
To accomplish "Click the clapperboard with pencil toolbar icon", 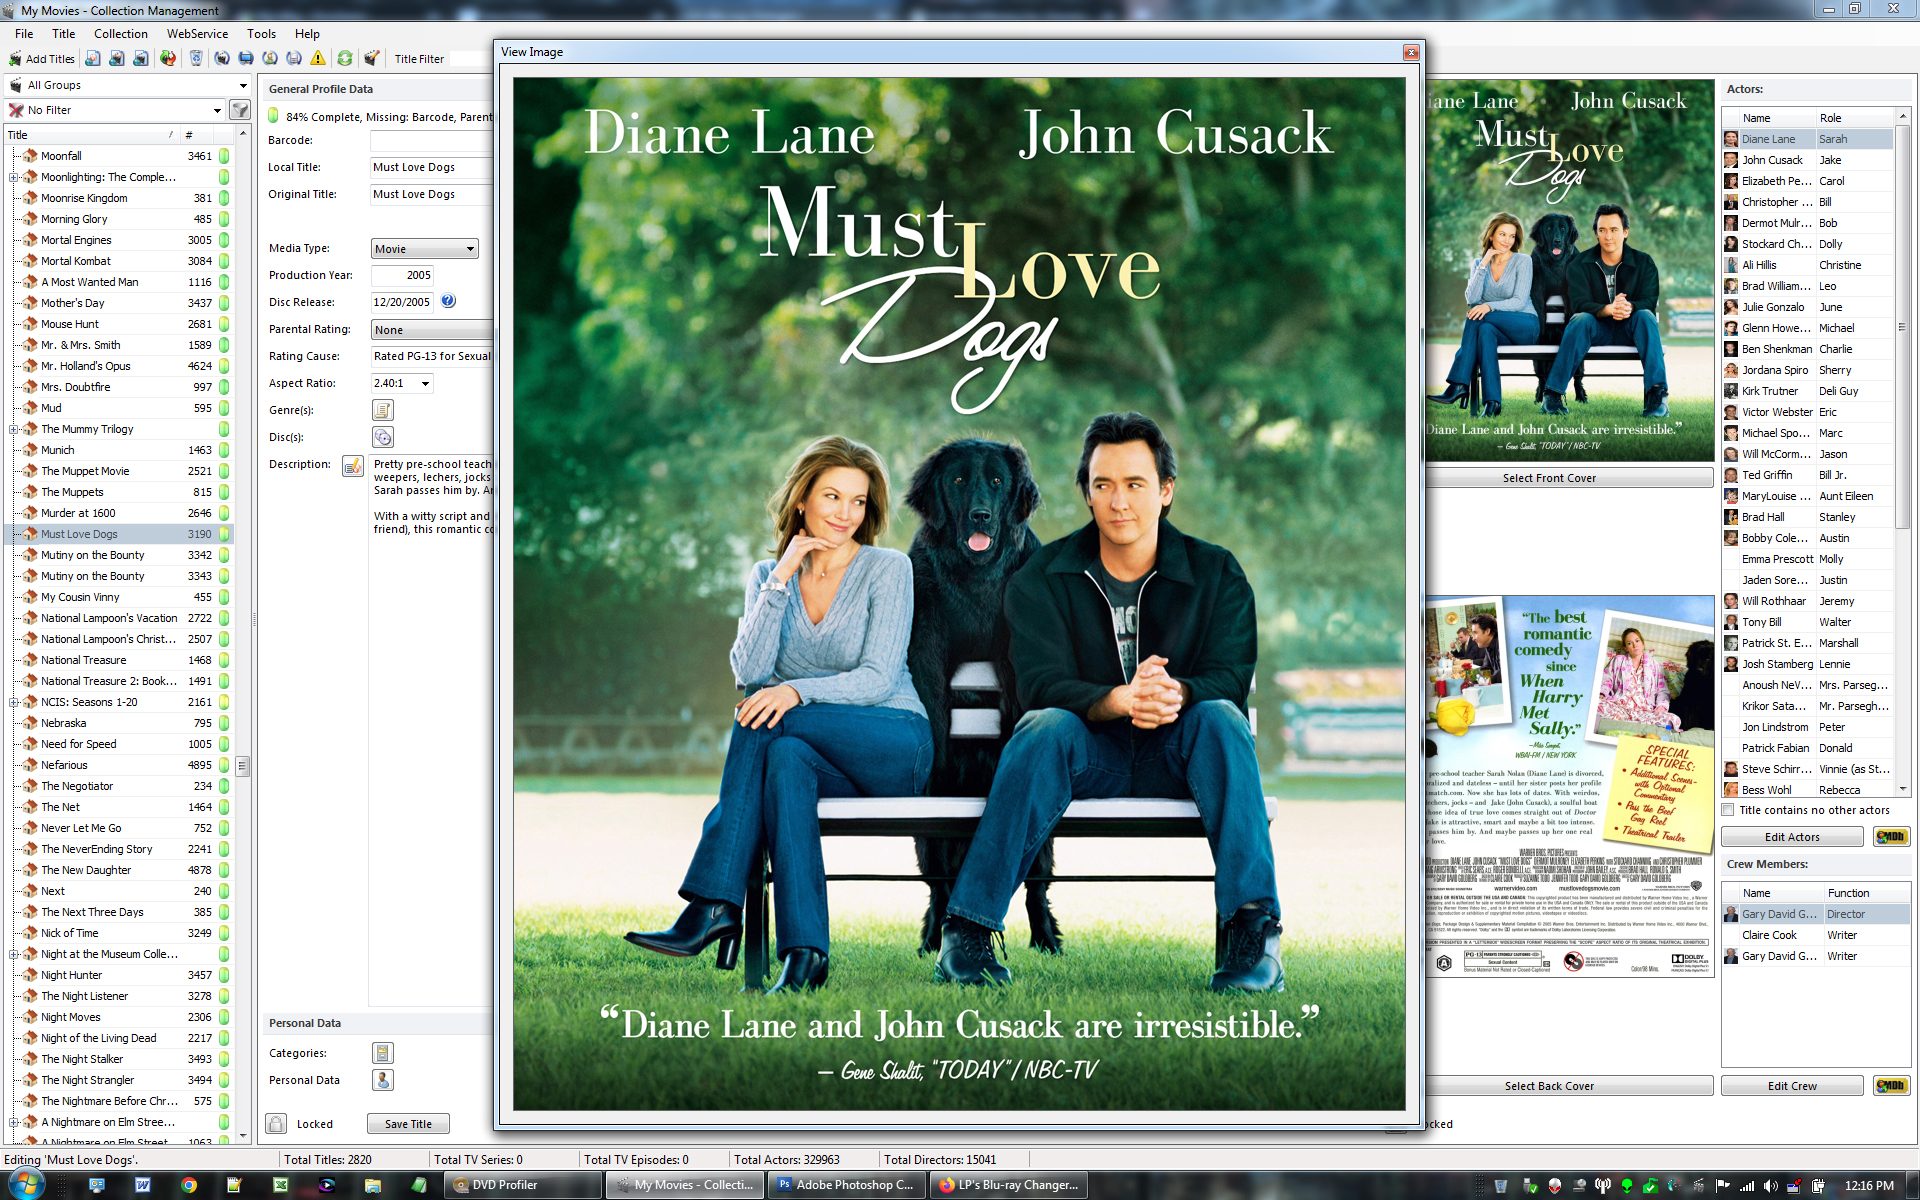I will (x=372, y=59).
